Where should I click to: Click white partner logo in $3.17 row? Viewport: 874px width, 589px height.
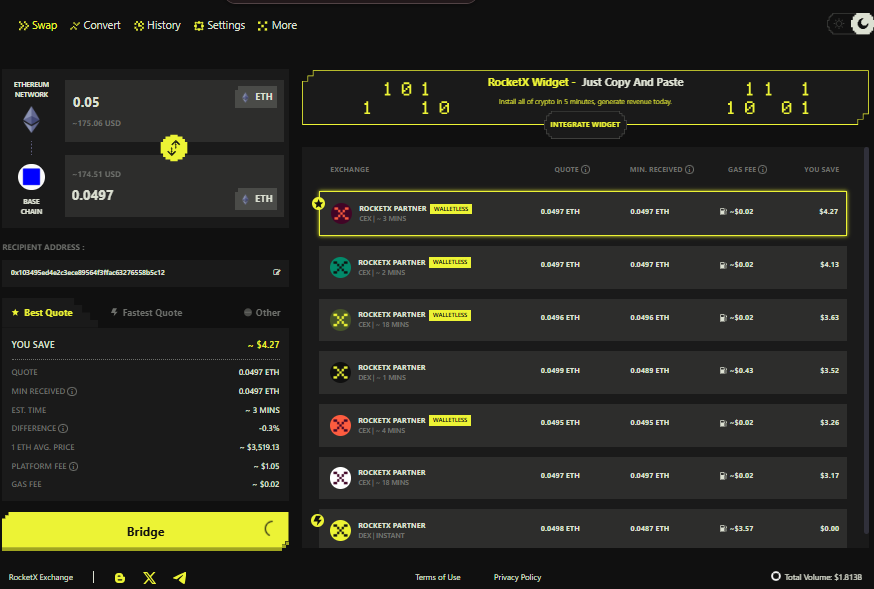pos(340,478)
